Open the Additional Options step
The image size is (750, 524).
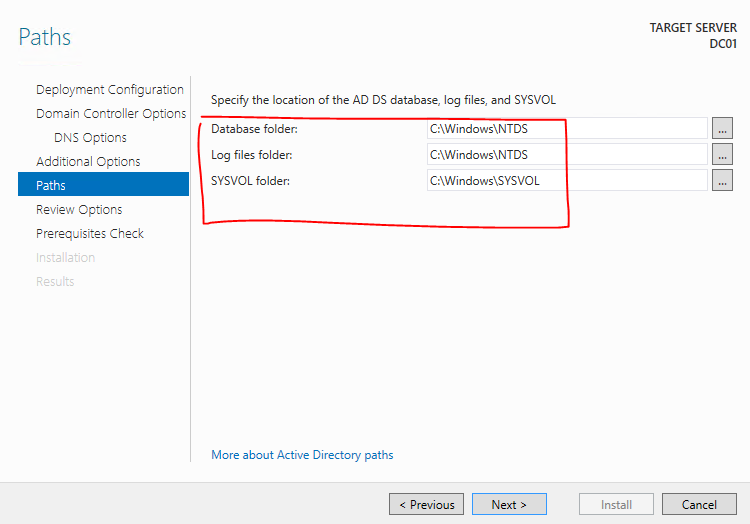coord(88,162)
